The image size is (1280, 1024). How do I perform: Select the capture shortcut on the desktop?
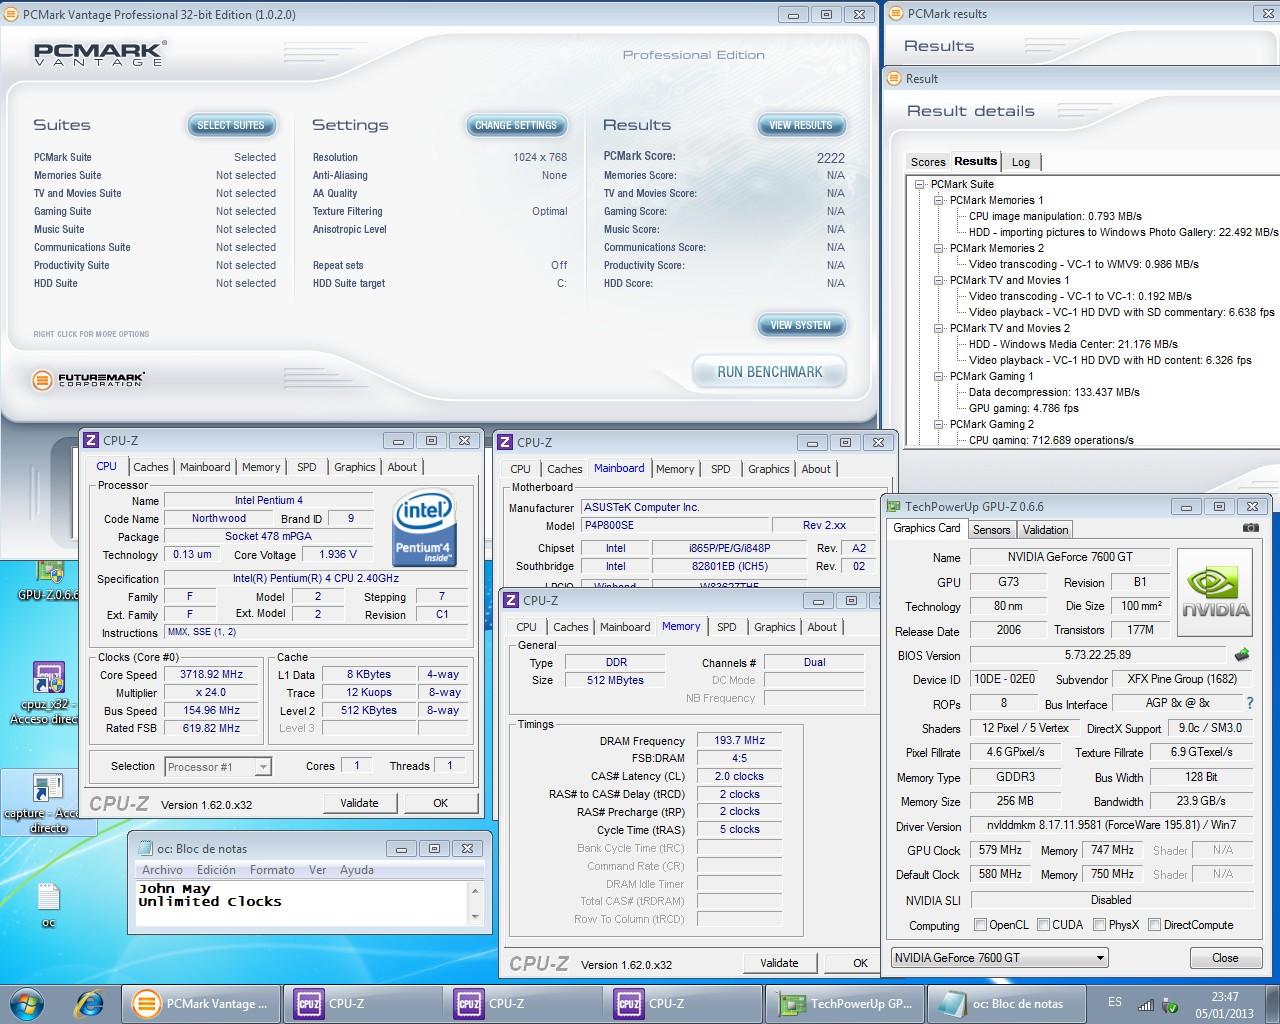point(47,803)
